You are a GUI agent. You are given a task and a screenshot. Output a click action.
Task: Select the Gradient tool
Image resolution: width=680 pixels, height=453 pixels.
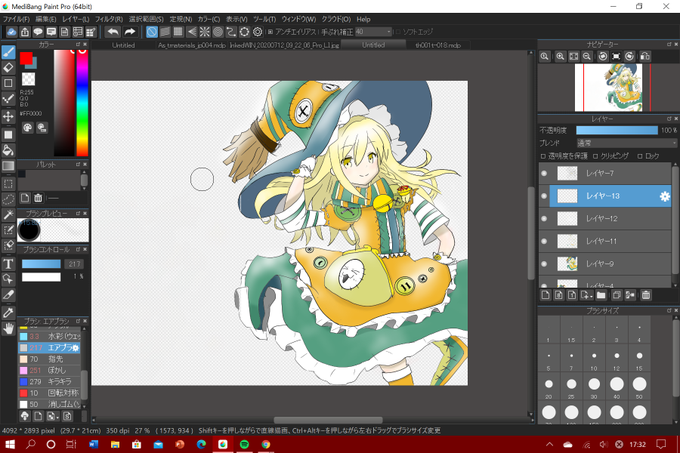(x=8, y=166)
